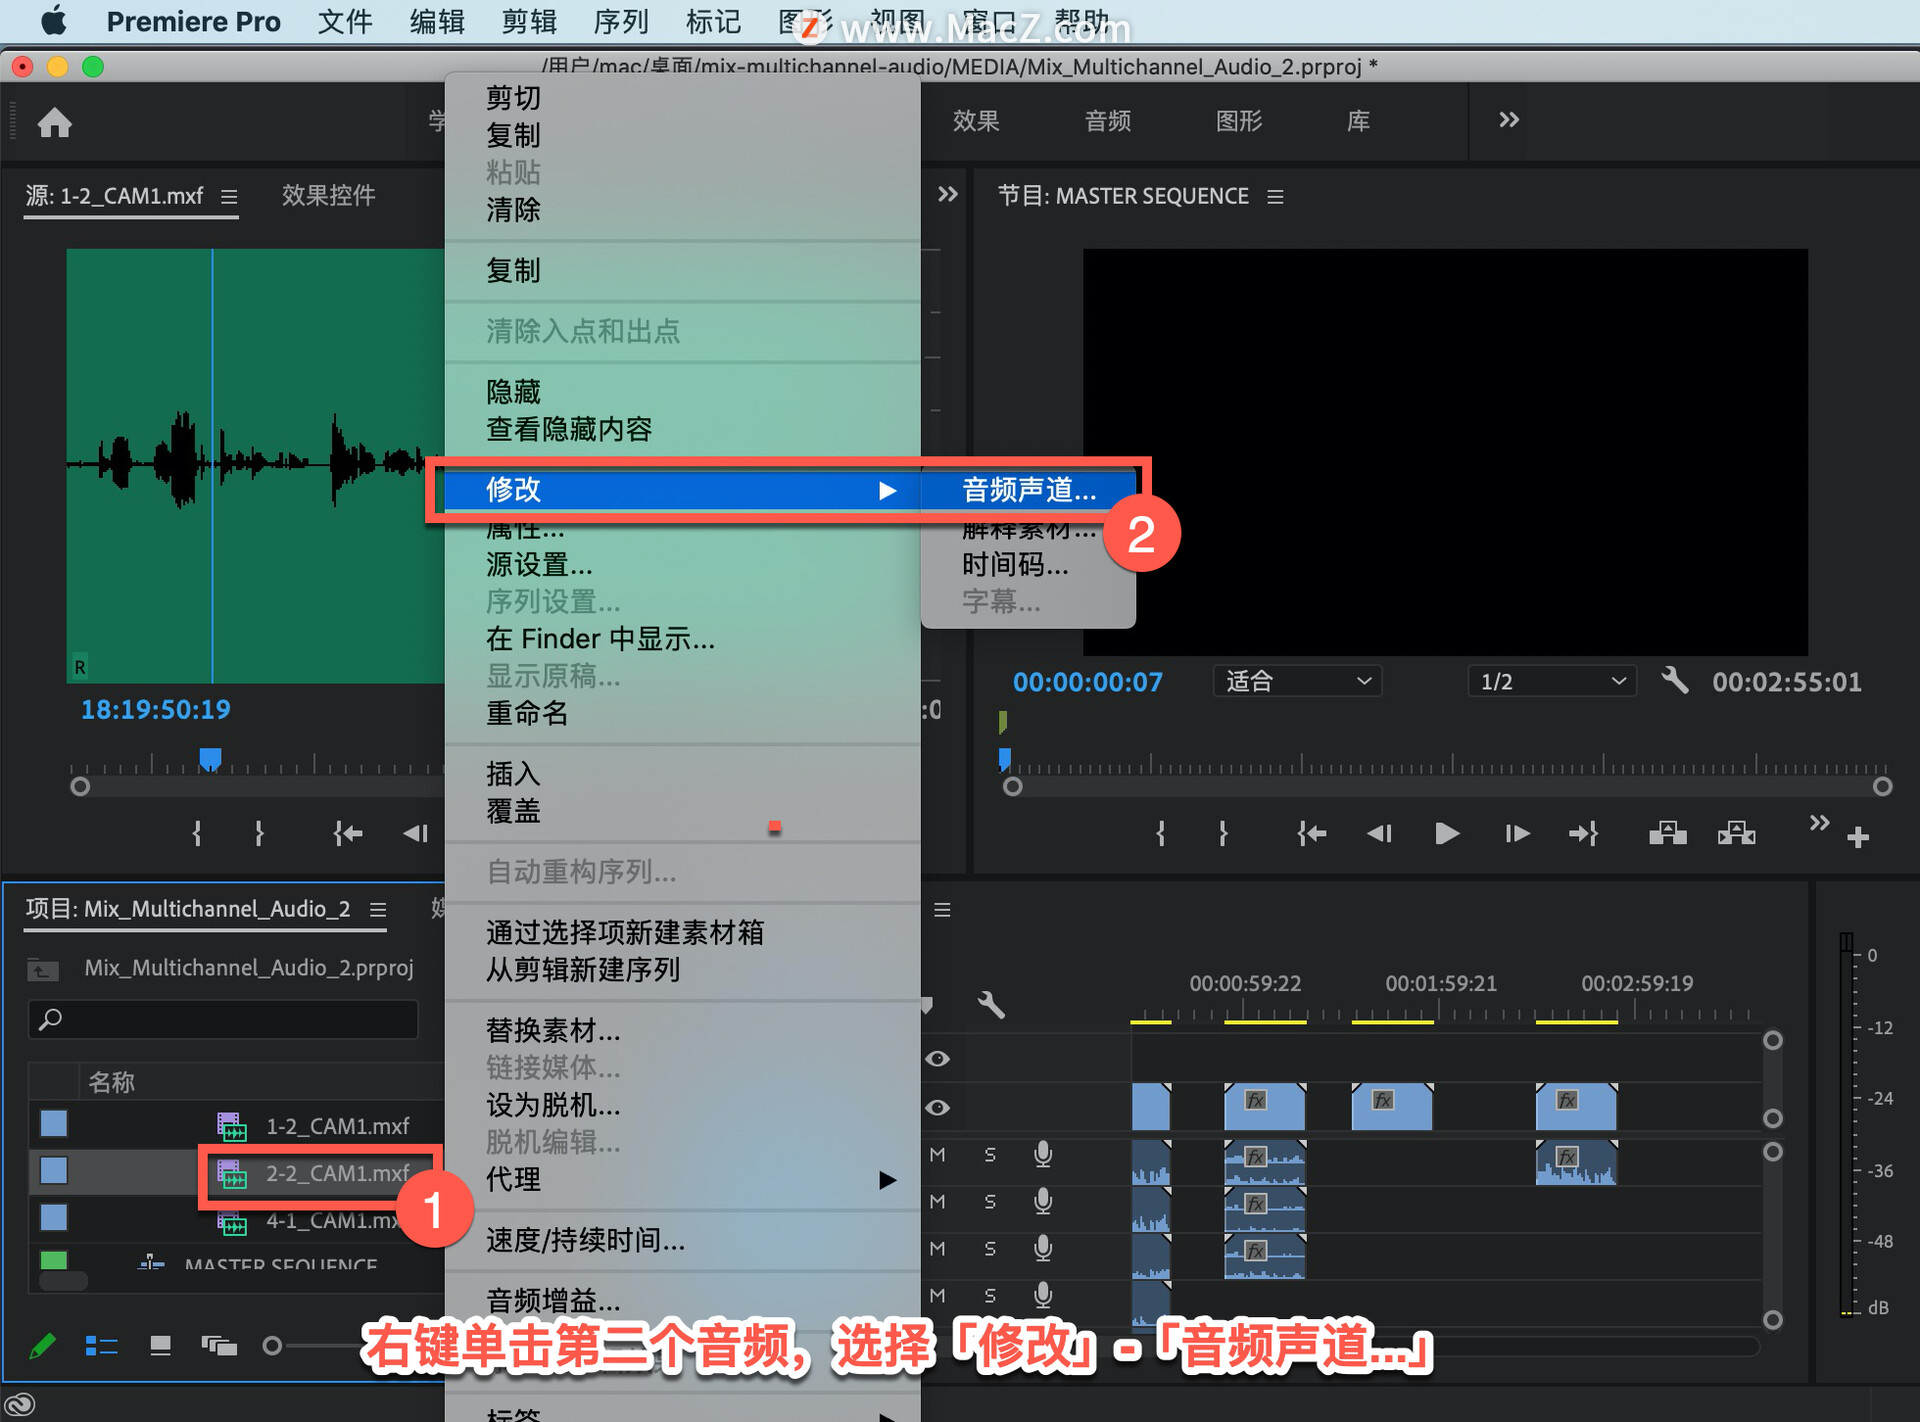Choose 音频增益... from context menu
1920x1422 pixels.
click(x=683, y=1300)
